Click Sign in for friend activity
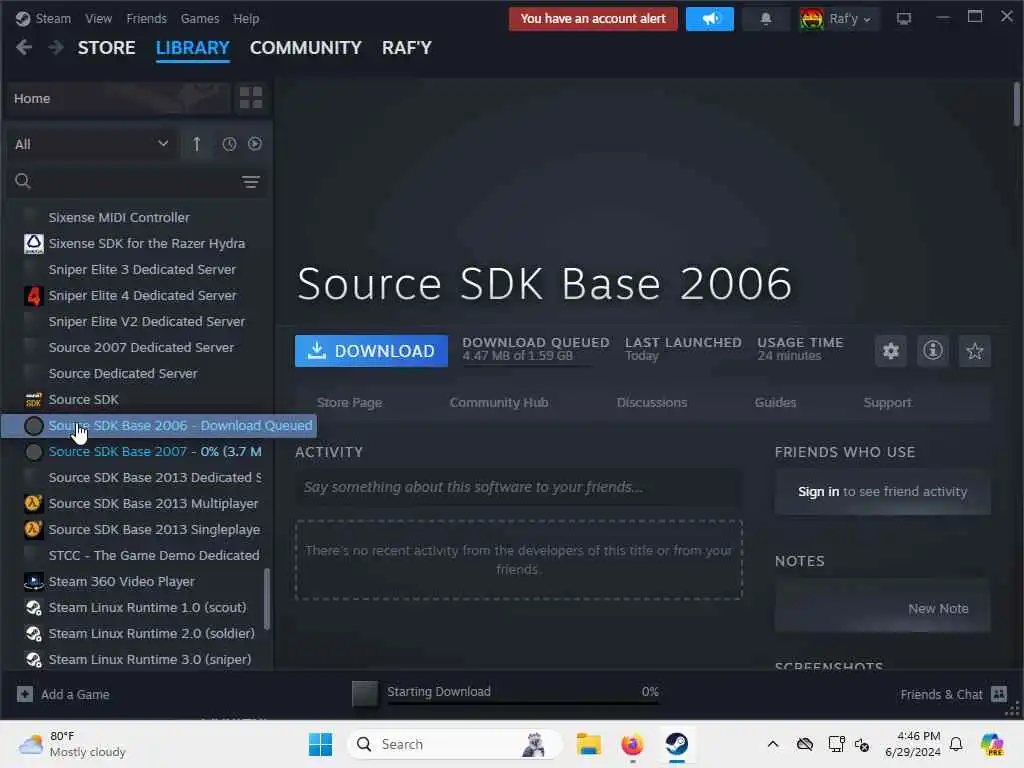 pos(818,492)
